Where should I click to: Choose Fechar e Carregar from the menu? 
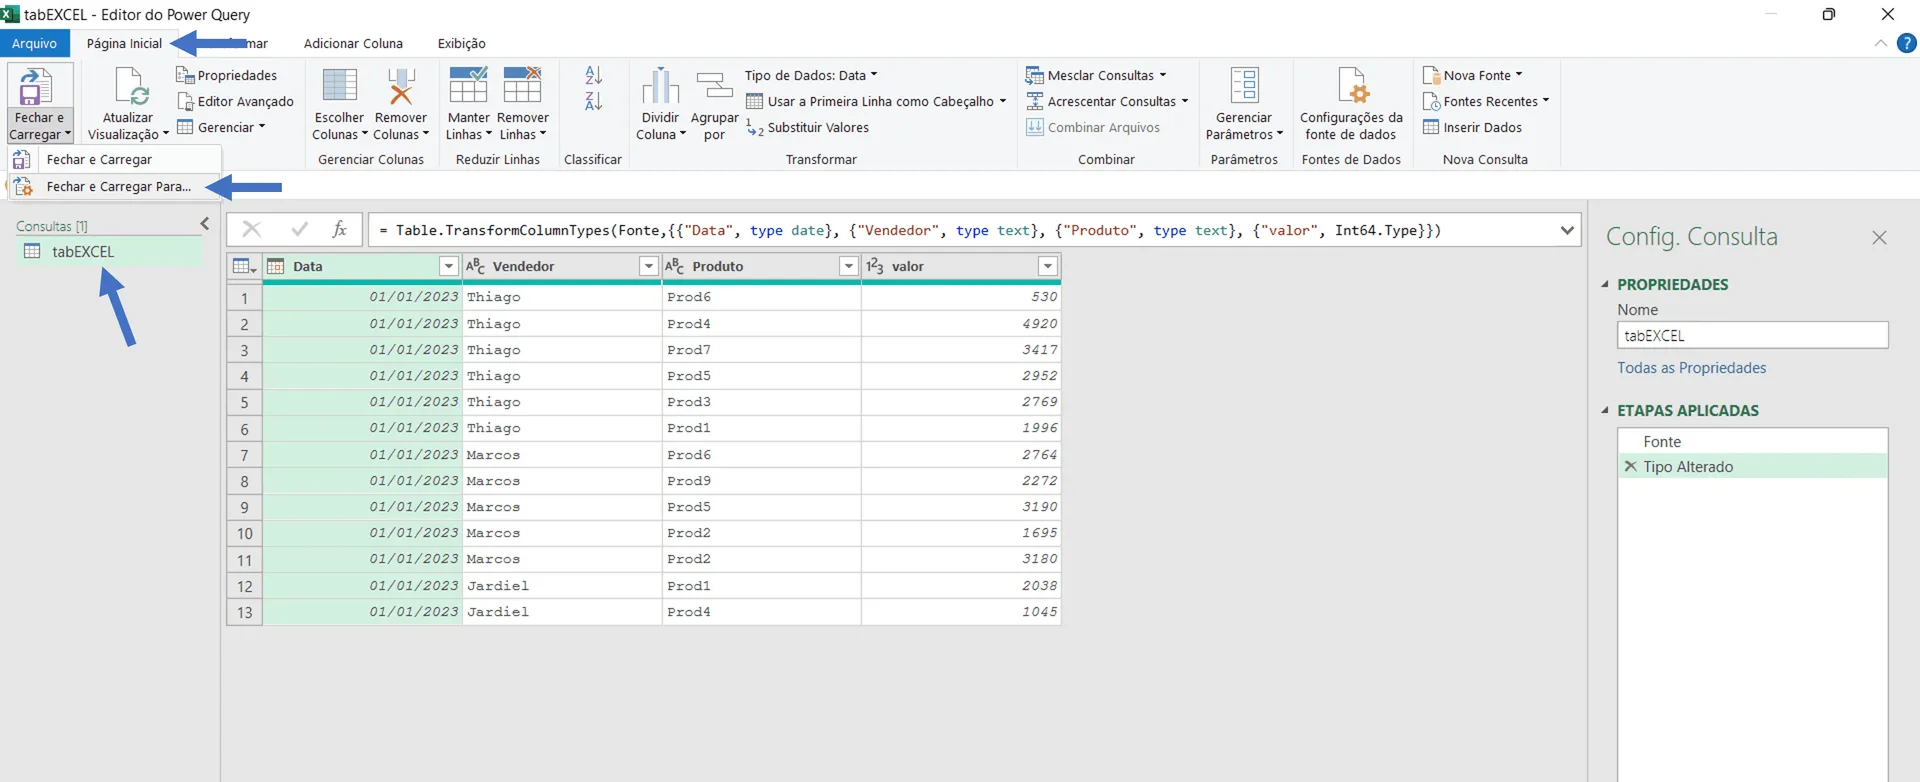(x=114, y=159)
